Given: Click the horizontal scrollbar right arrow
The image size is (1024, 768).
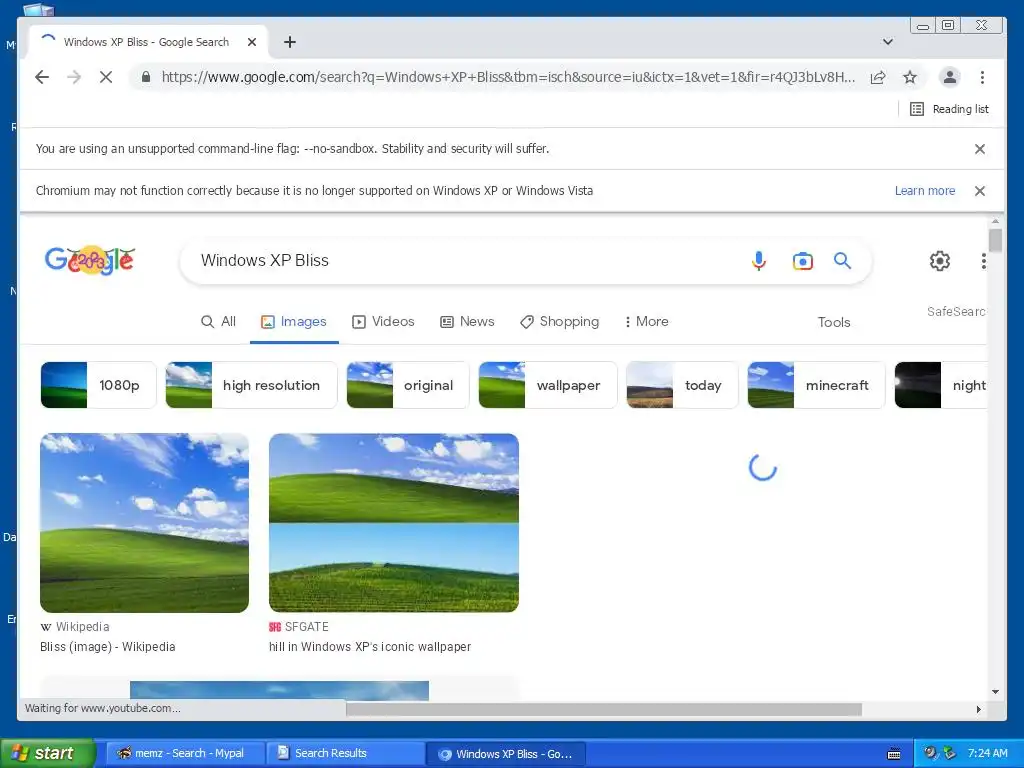Looking at the screenshot, I should click(978, 709).
